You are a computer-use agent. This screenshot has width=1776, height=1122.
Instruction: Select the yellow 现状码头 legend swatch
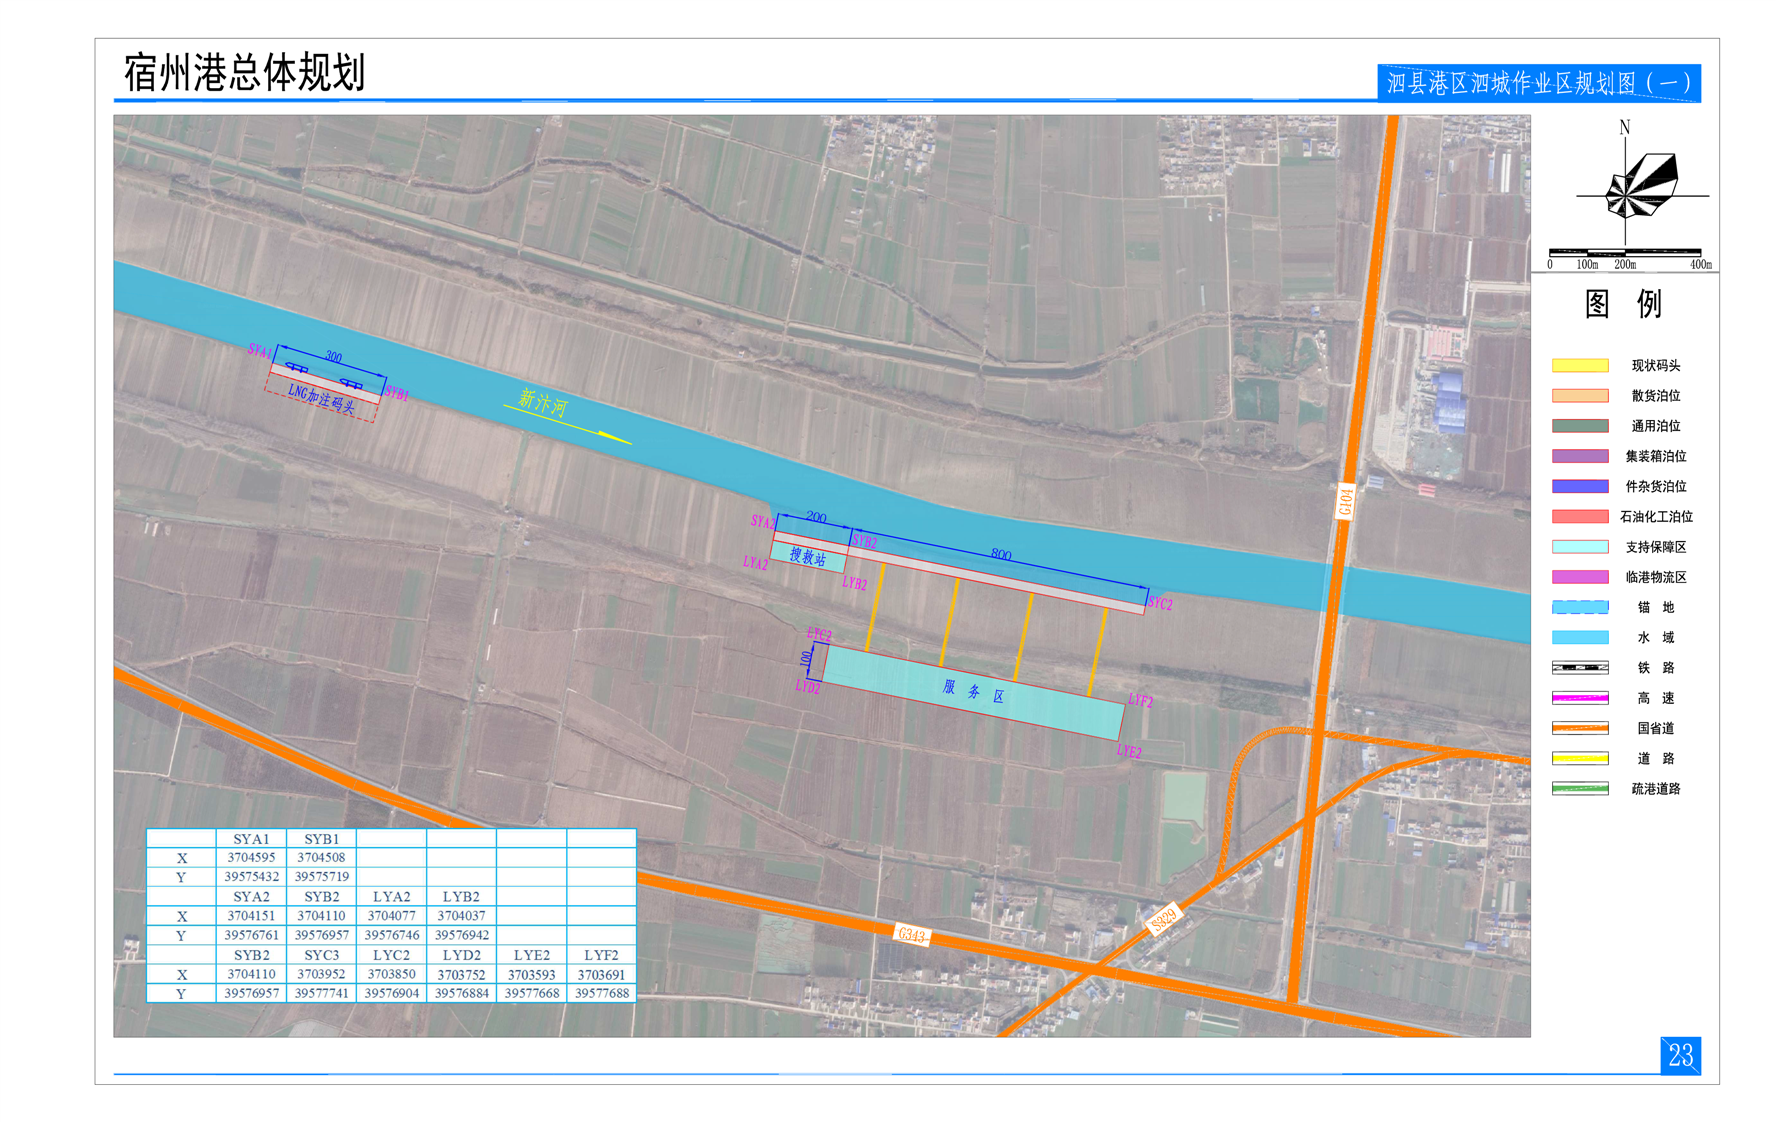1579,366
